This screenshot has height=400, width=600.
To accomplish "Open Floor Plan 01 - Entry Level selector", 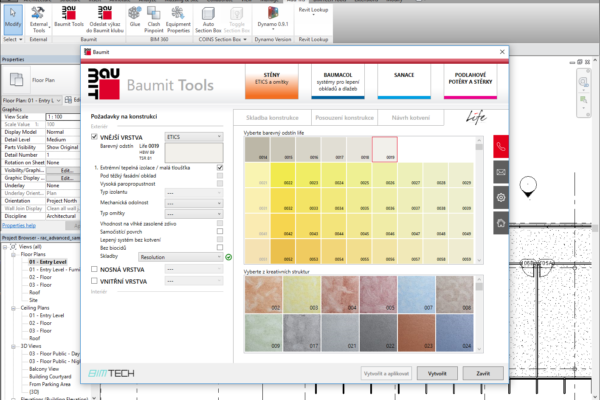I will 31,100.
